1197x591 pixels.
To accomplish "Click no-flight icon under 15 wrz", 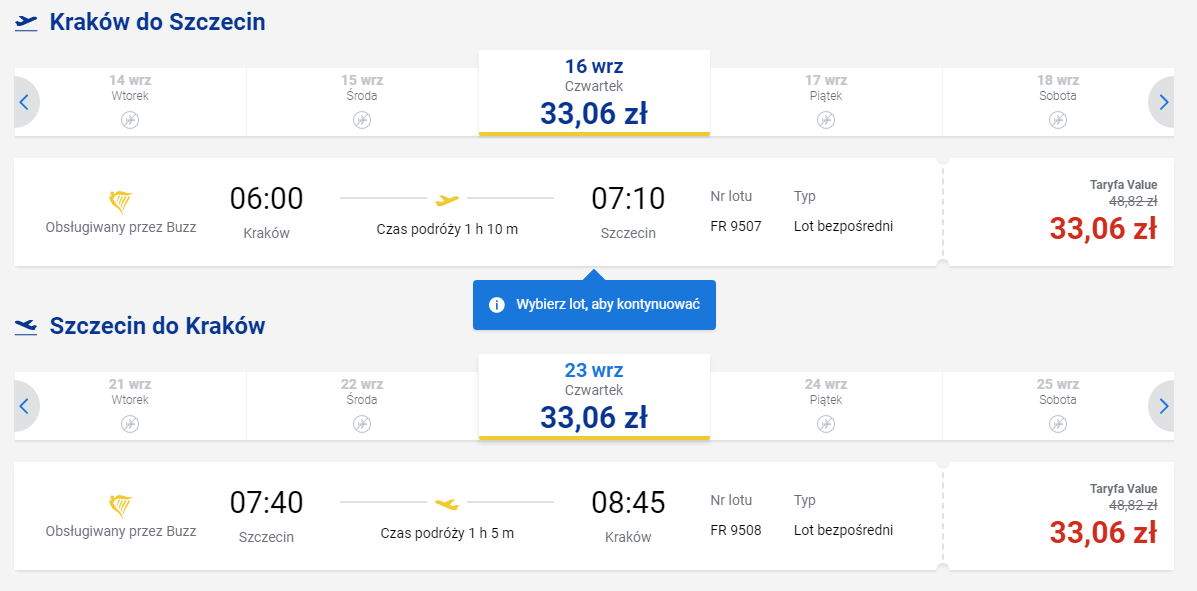I will pyautogui.click(x=362, y=120).
